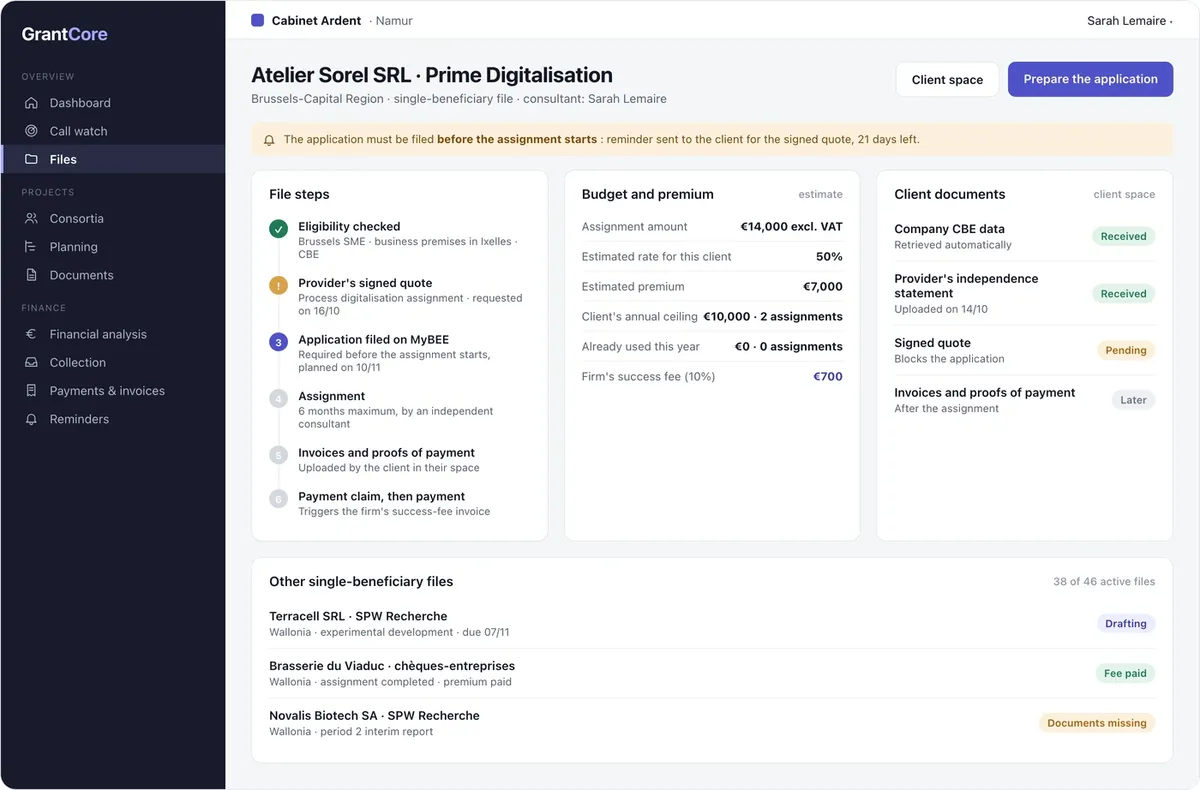The height and width of the screenshot is (790, 1200).
Task: Click Prepare the application button
Action: [x=1090, y=79]
